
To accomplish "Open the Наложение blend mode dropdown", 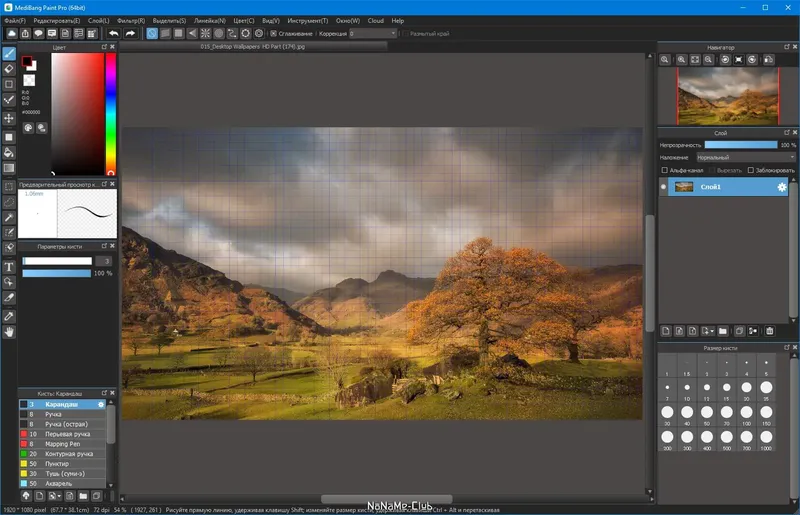I will pyautogui.click(x=746, y=158).
